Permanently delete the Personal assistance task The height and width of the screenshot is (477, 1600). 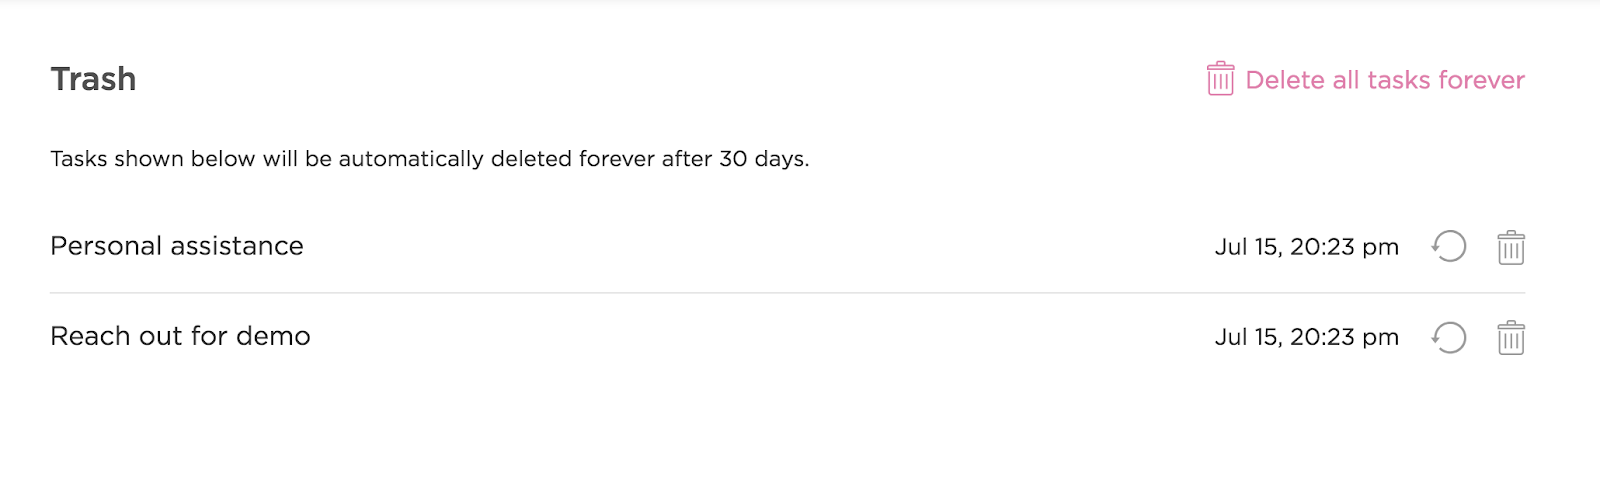click(x=1510, y=247)
